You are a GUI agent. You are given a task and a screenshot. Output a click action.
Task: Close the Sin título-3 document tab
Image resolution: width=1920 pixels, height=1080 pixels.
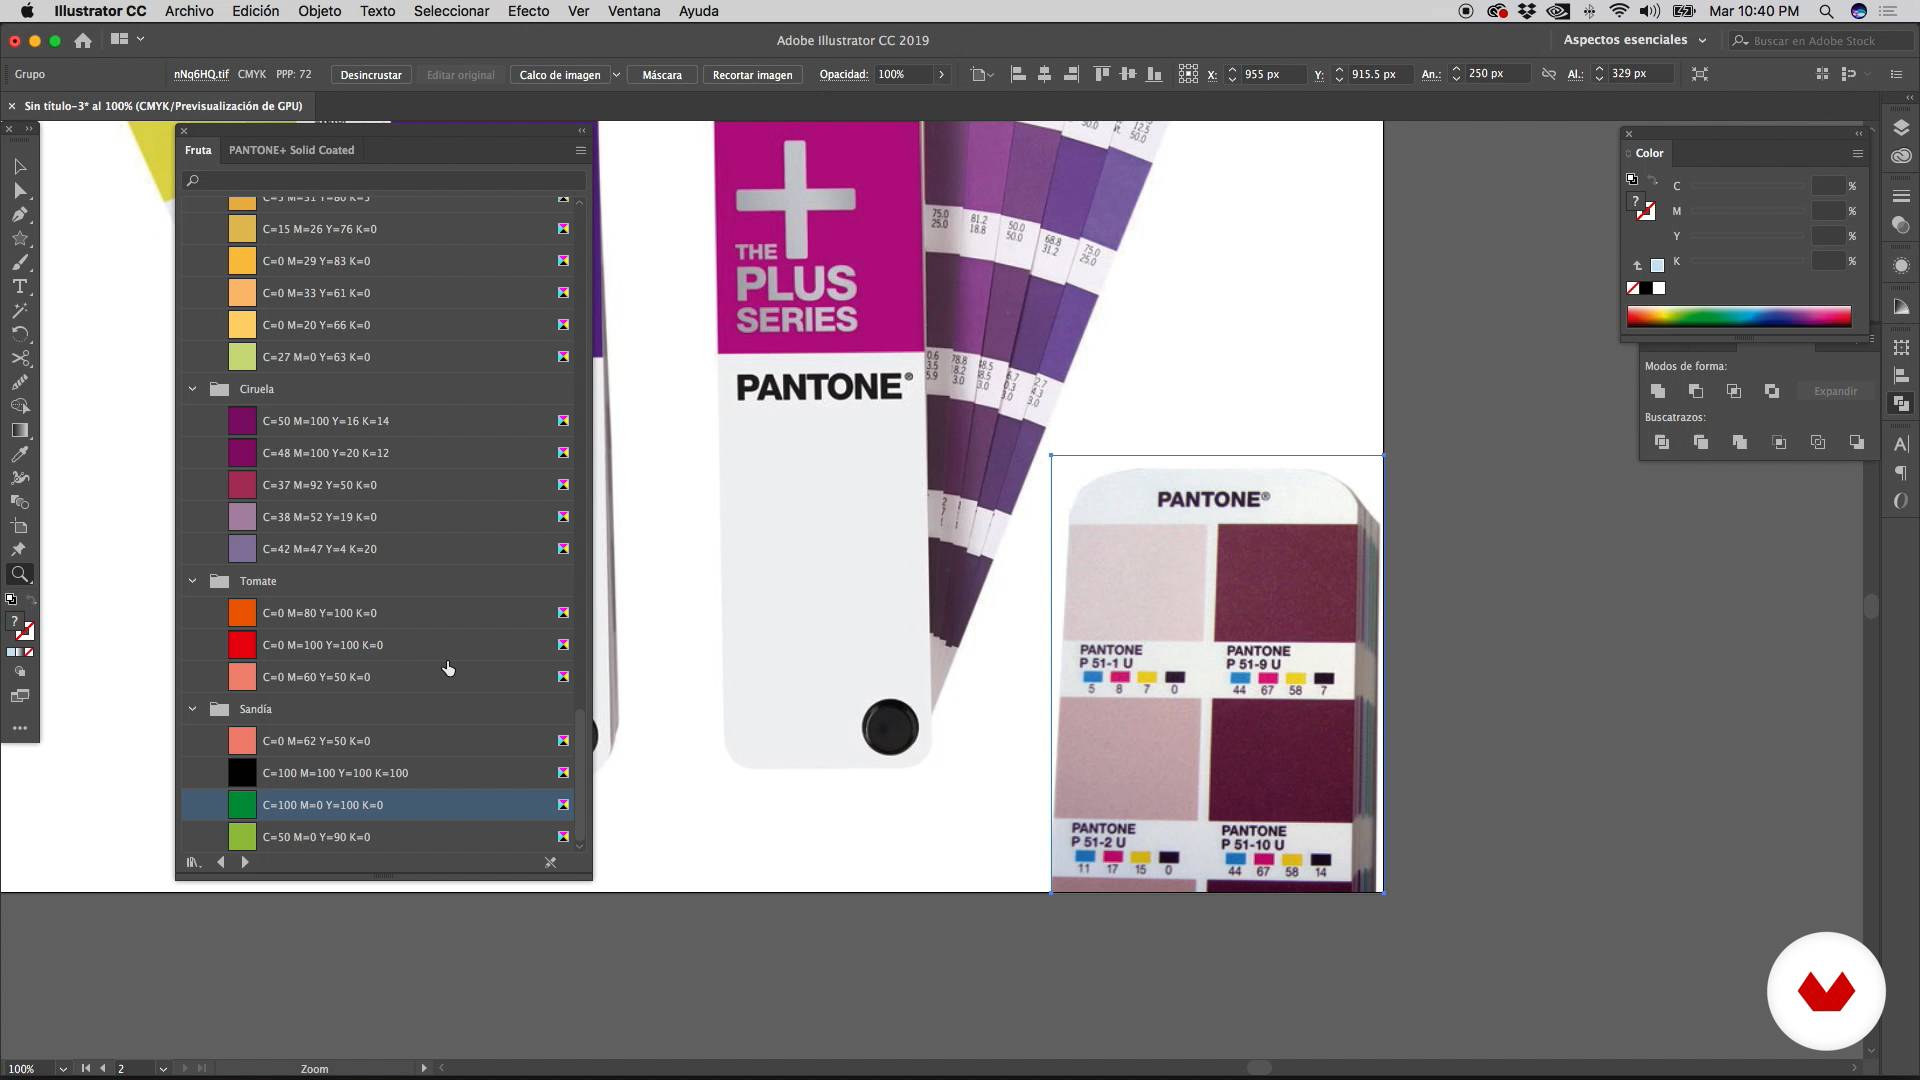click(x=12, y=106)
